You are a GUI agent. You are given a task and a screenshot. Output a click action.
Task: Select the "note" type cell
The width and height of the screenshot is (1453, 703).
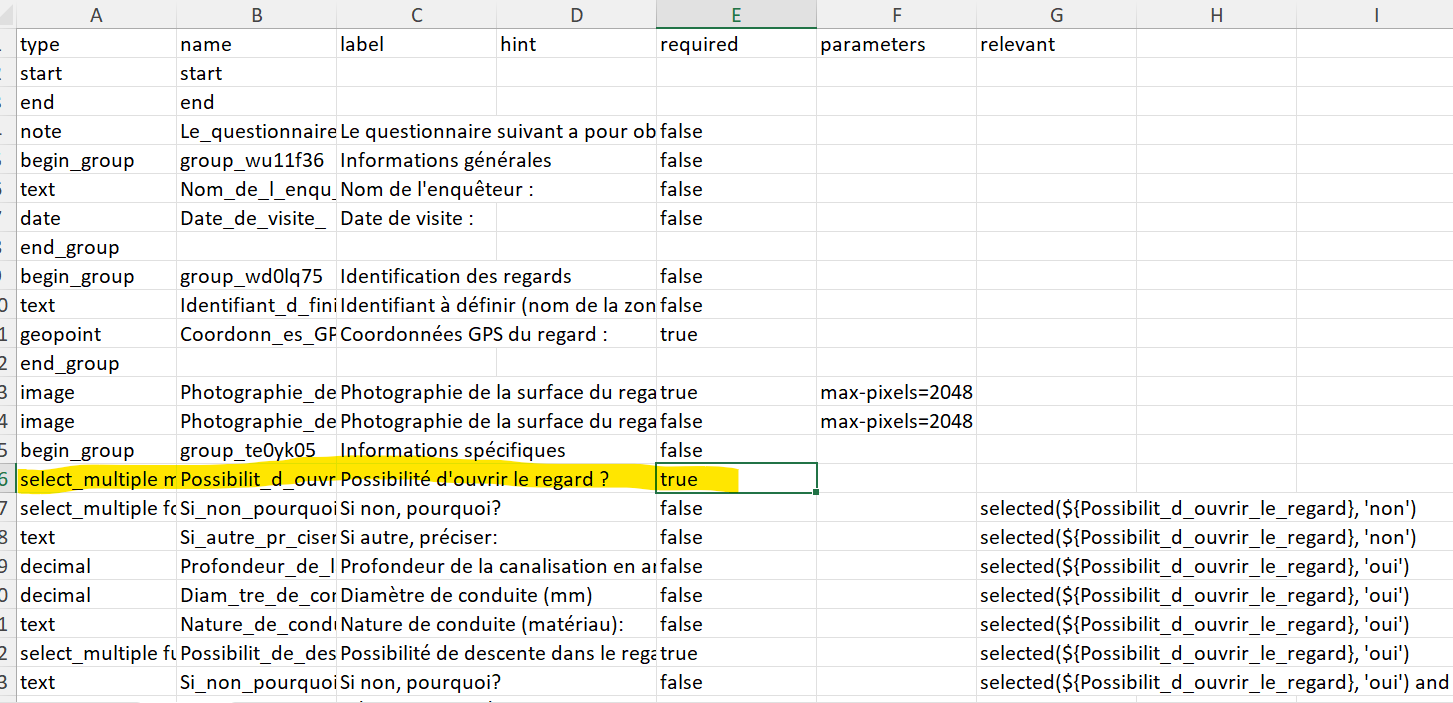(x=96, y=131)
